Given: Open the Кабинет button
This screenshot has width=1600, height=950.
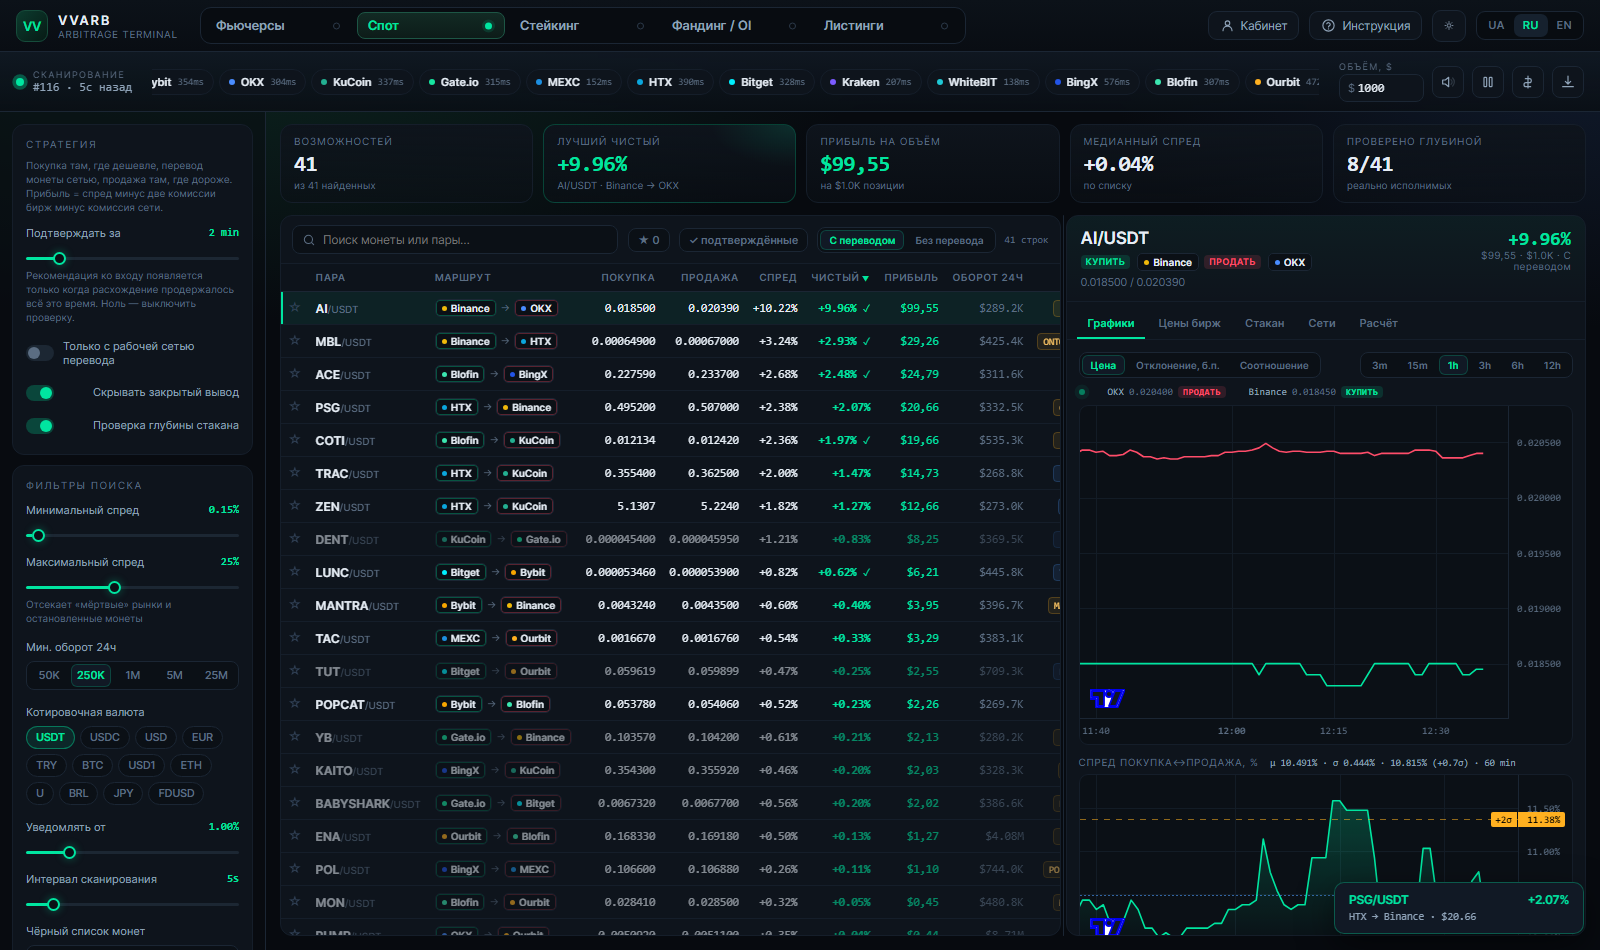Looking at the screenshot, I should 1254,26.
